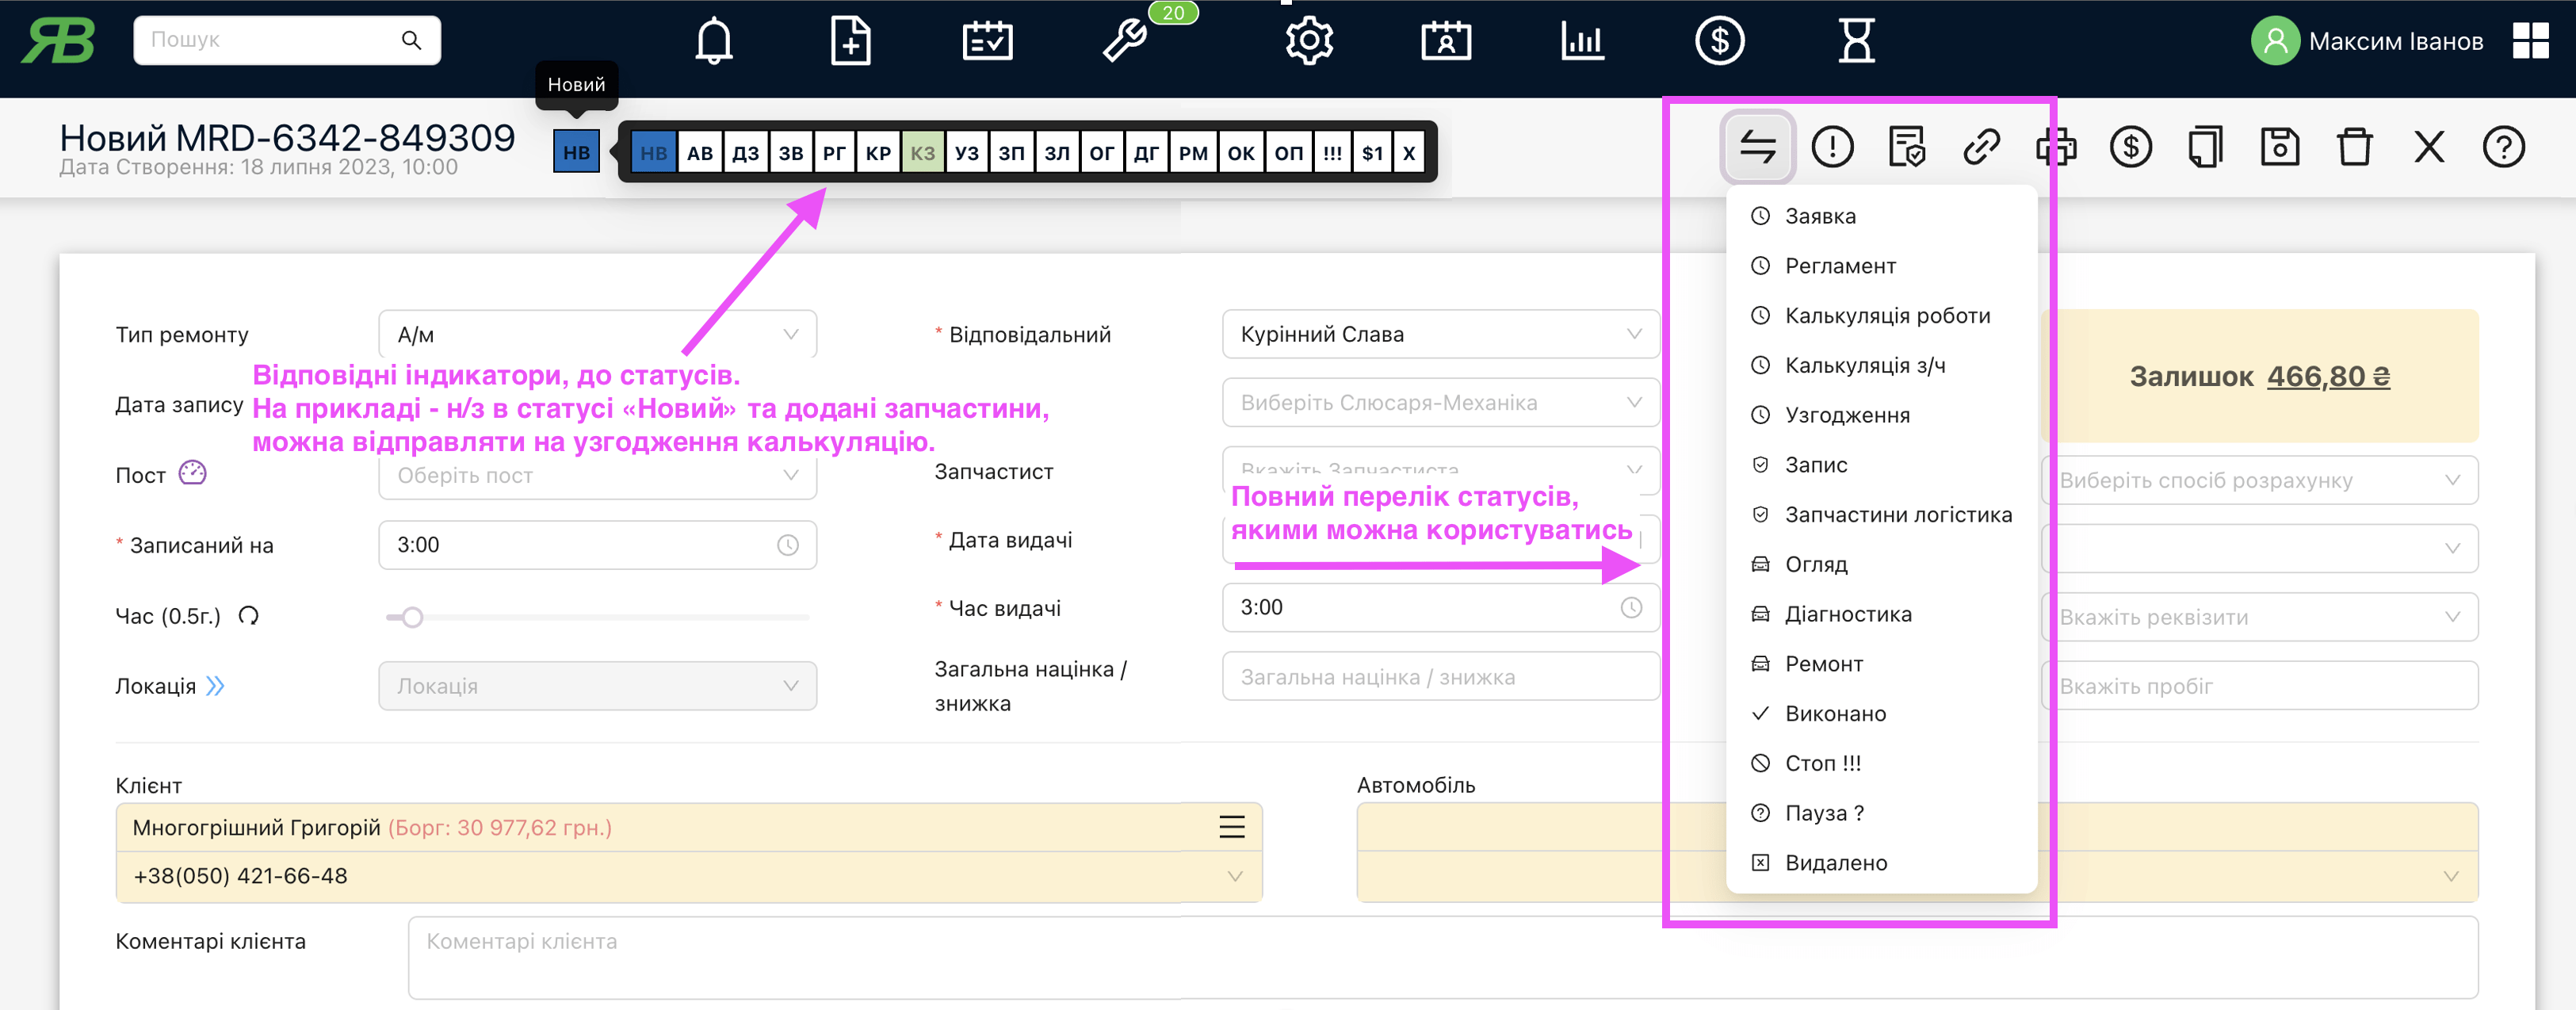Click the trash delete order icon
Screen dimensions: 2576x1010
coord(2354,147)
